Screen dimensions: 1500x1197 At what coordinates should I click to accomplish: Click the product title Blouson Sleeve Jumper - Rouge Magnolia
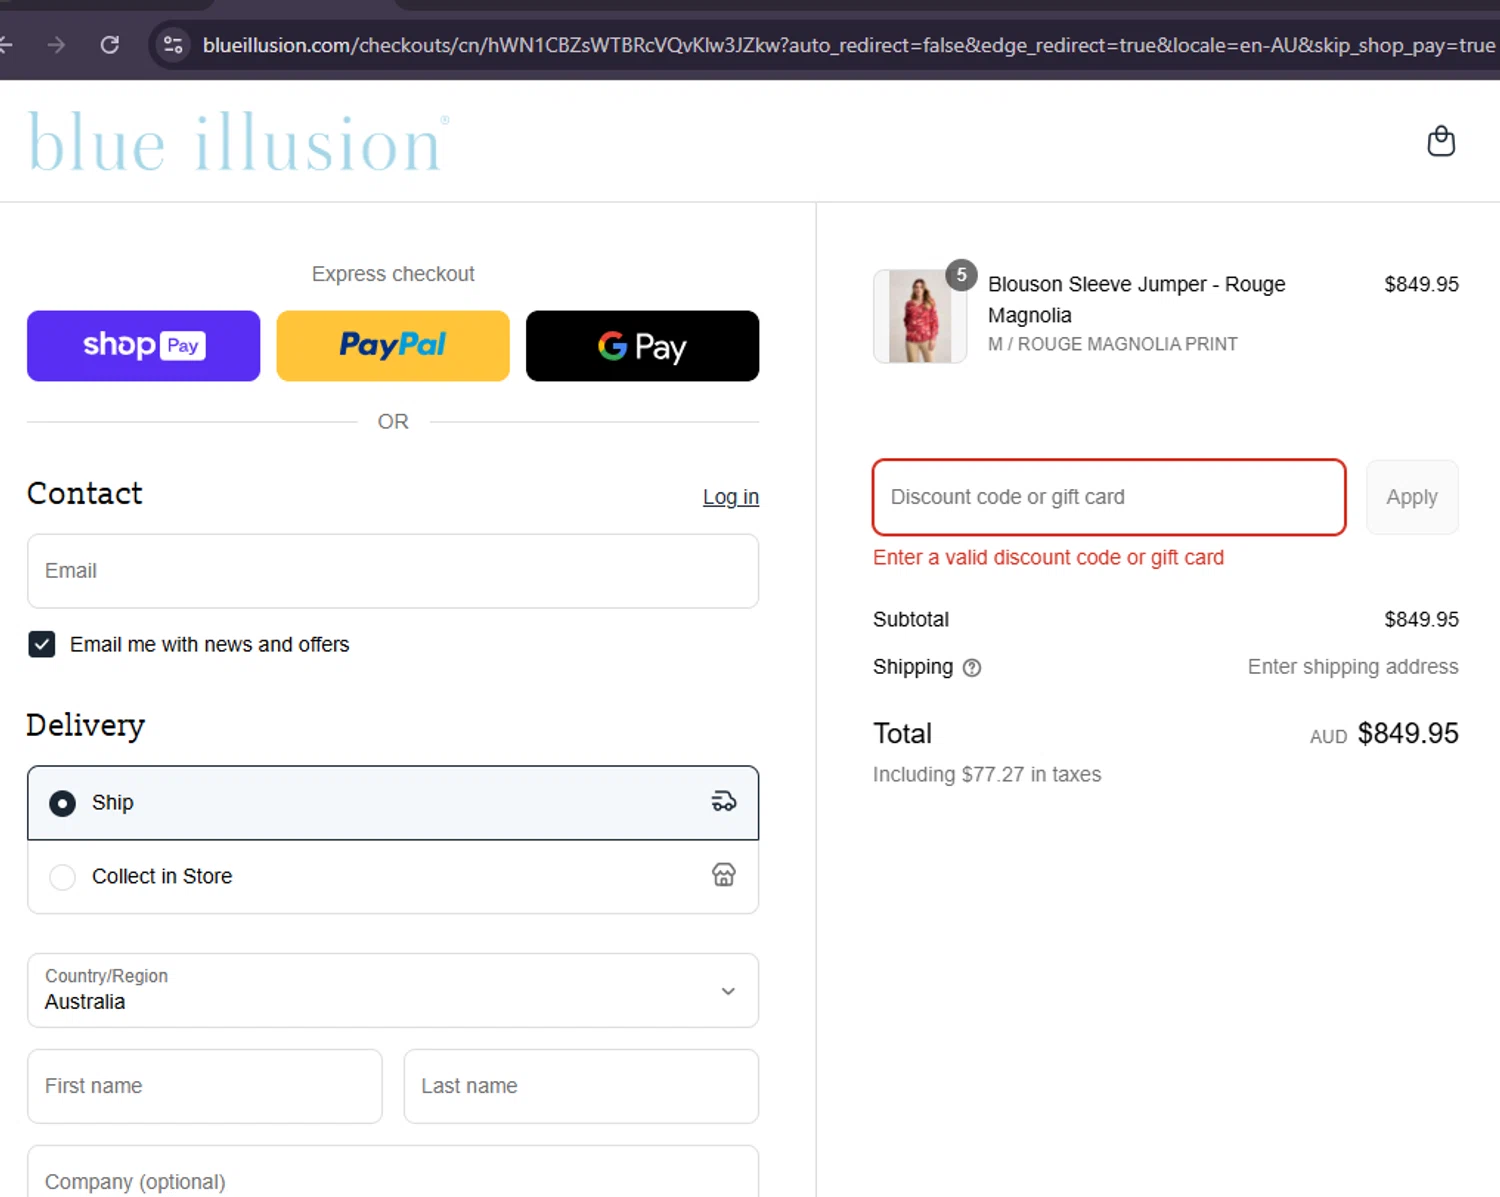pyautogui.click(x=1137, y=299)
